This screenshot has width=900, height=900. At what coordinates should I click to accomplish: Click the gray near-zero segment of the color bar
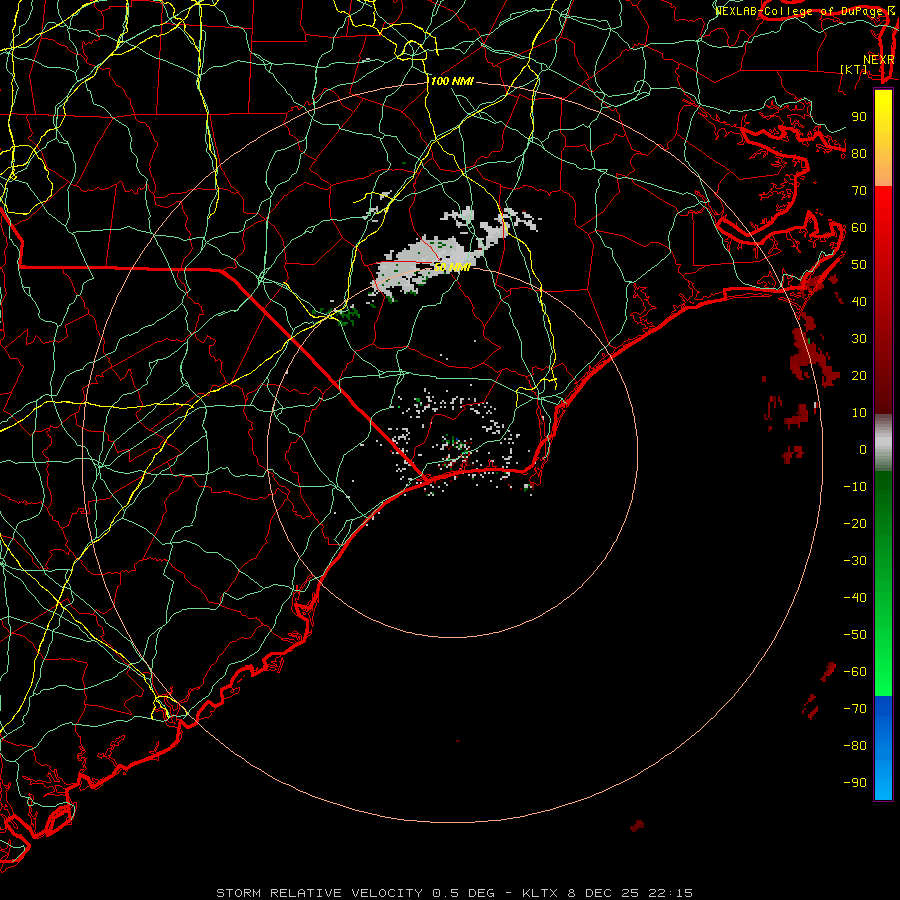click(883, 443)
